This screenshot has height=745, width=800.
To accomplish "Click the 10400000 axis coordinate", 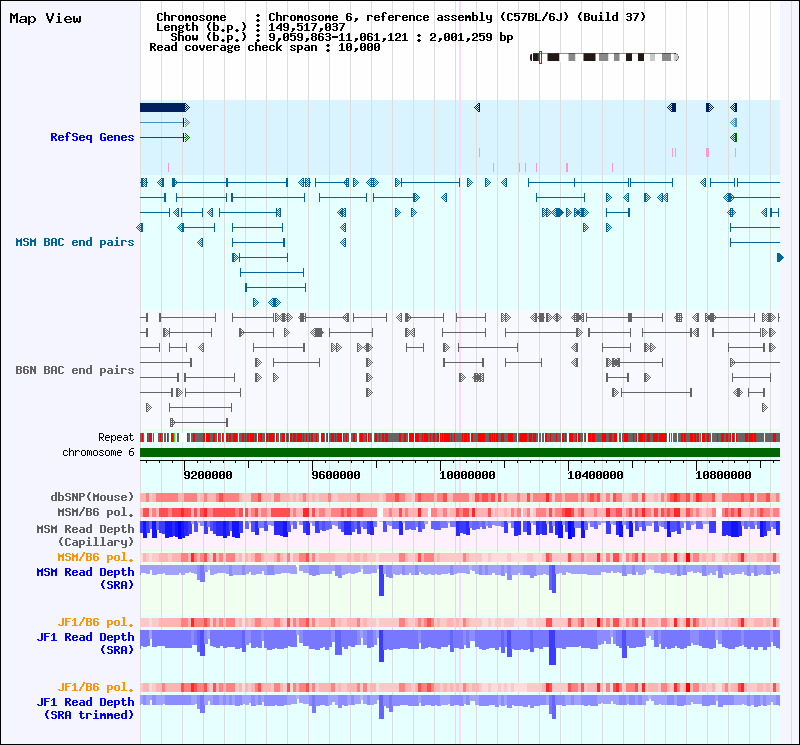I will tap(595, 475).
